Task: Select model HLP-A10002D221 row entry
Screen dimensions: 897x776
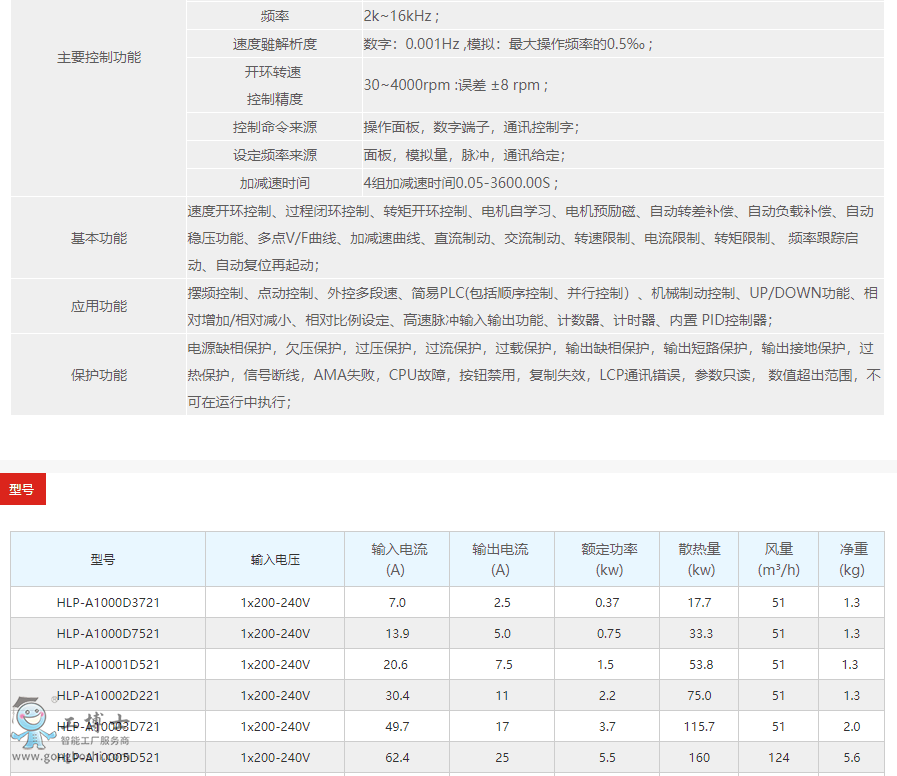Action: click(108, 695)
